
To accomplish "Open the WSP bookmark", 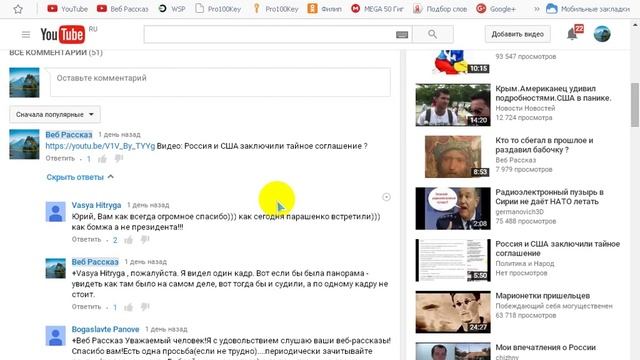I will (x=172, y=9).
